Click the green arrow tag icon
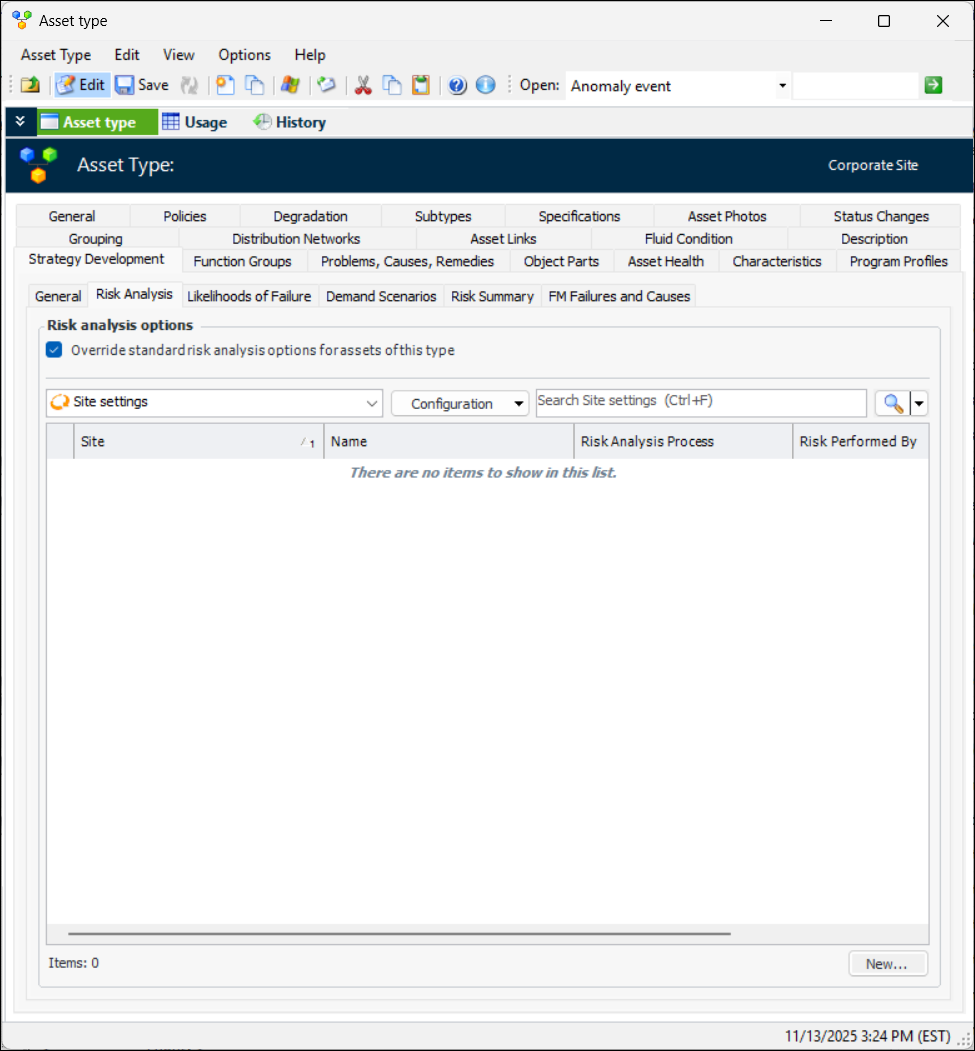 pos(326,85)
